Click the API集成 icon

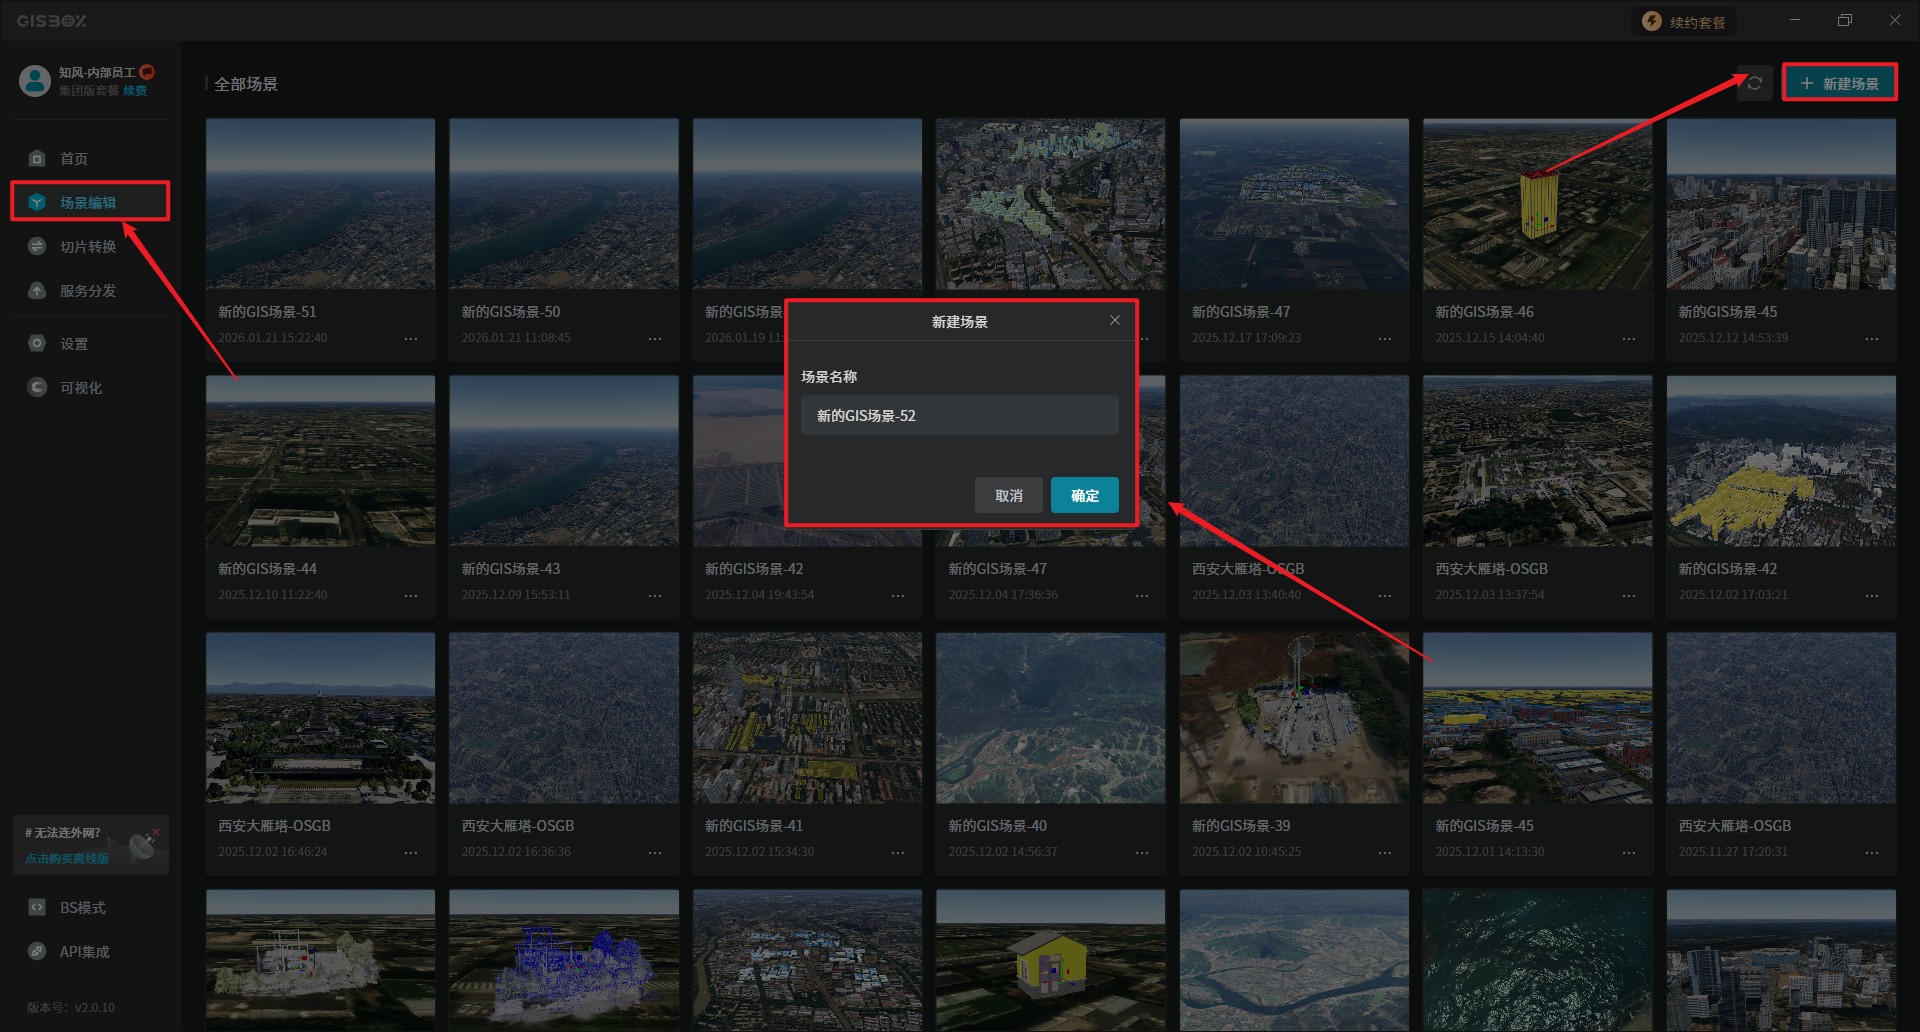[x=37, y=952]
